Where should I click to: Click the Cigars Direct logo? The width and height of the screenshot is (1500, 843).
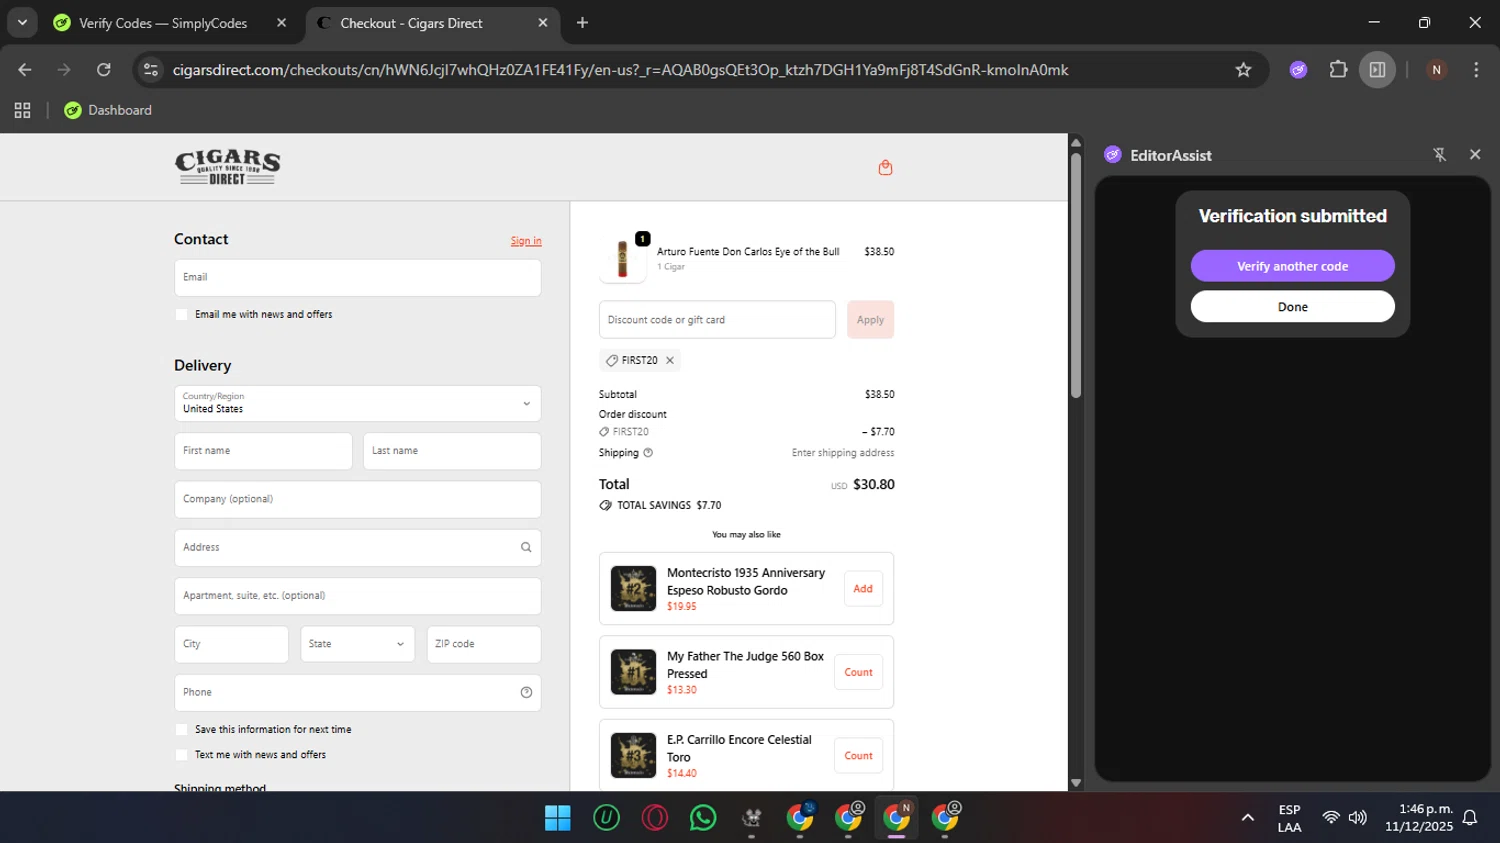[x=227, y=167]
